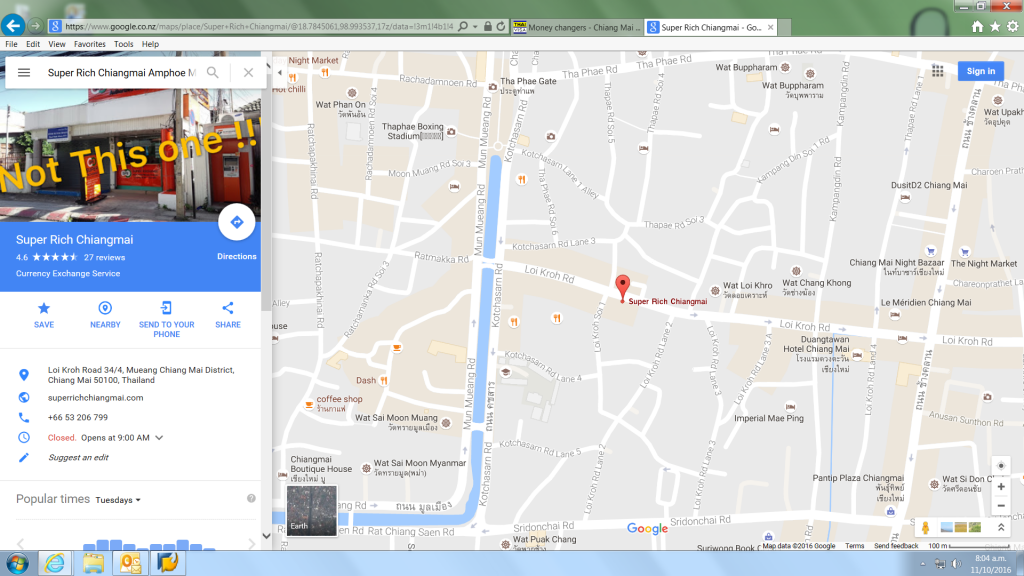Click the help icon beside Popular times
The height and width of the screenshot is (576, 1024).
(251, 498)
